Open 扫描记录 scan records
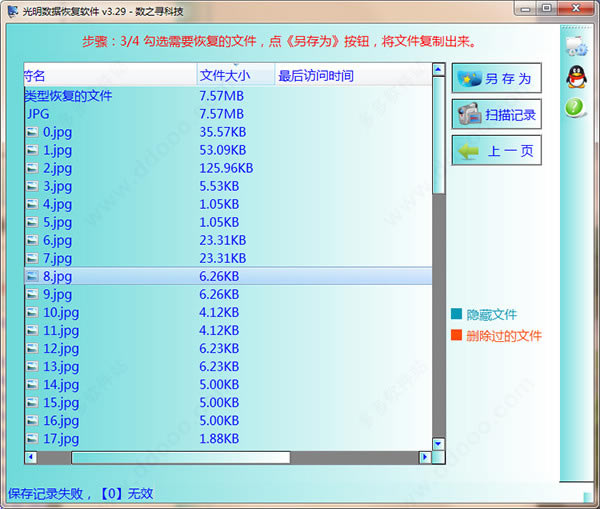 point(496,114)
